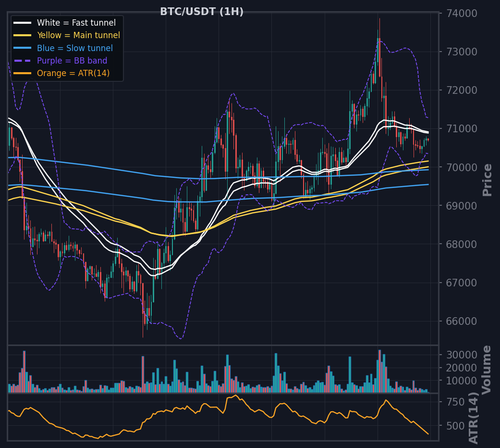The image size is (500, 448).
Task: Click legend entry 'Purple = BB band'
Action: (x=72, y=61)
